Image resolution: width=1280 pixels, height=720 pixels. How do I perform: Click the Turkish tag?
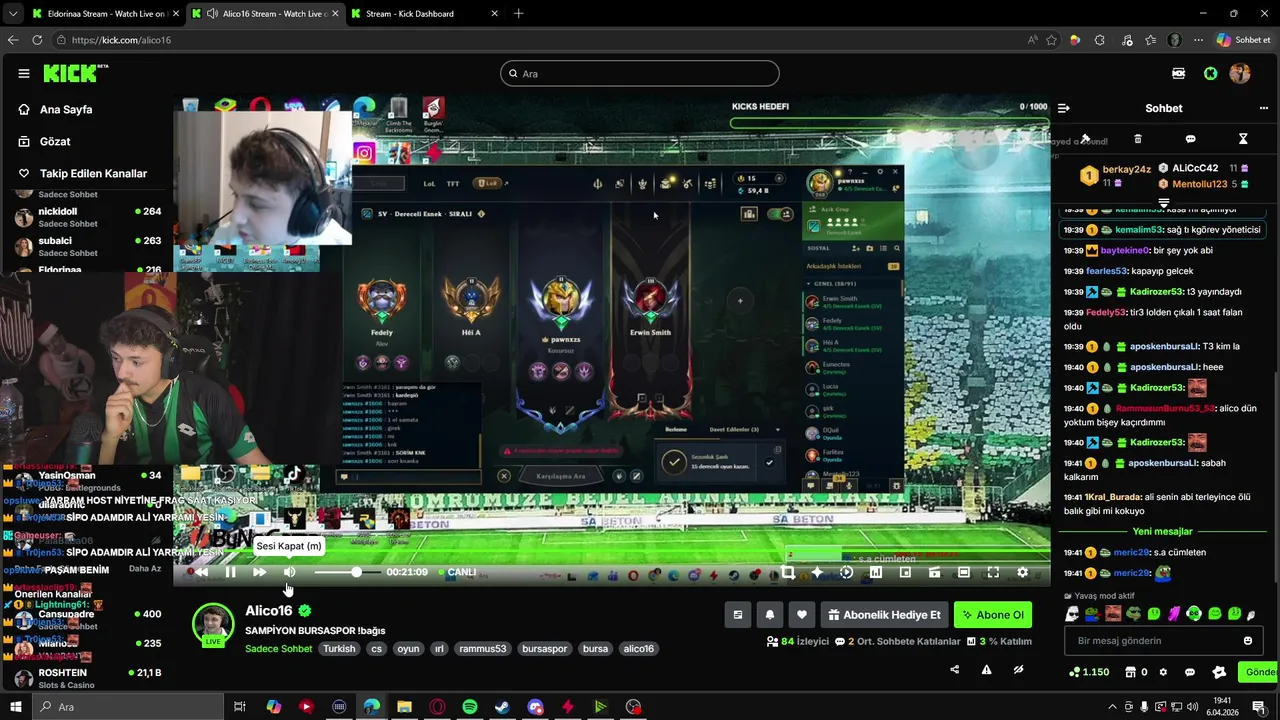coord(339,649)
